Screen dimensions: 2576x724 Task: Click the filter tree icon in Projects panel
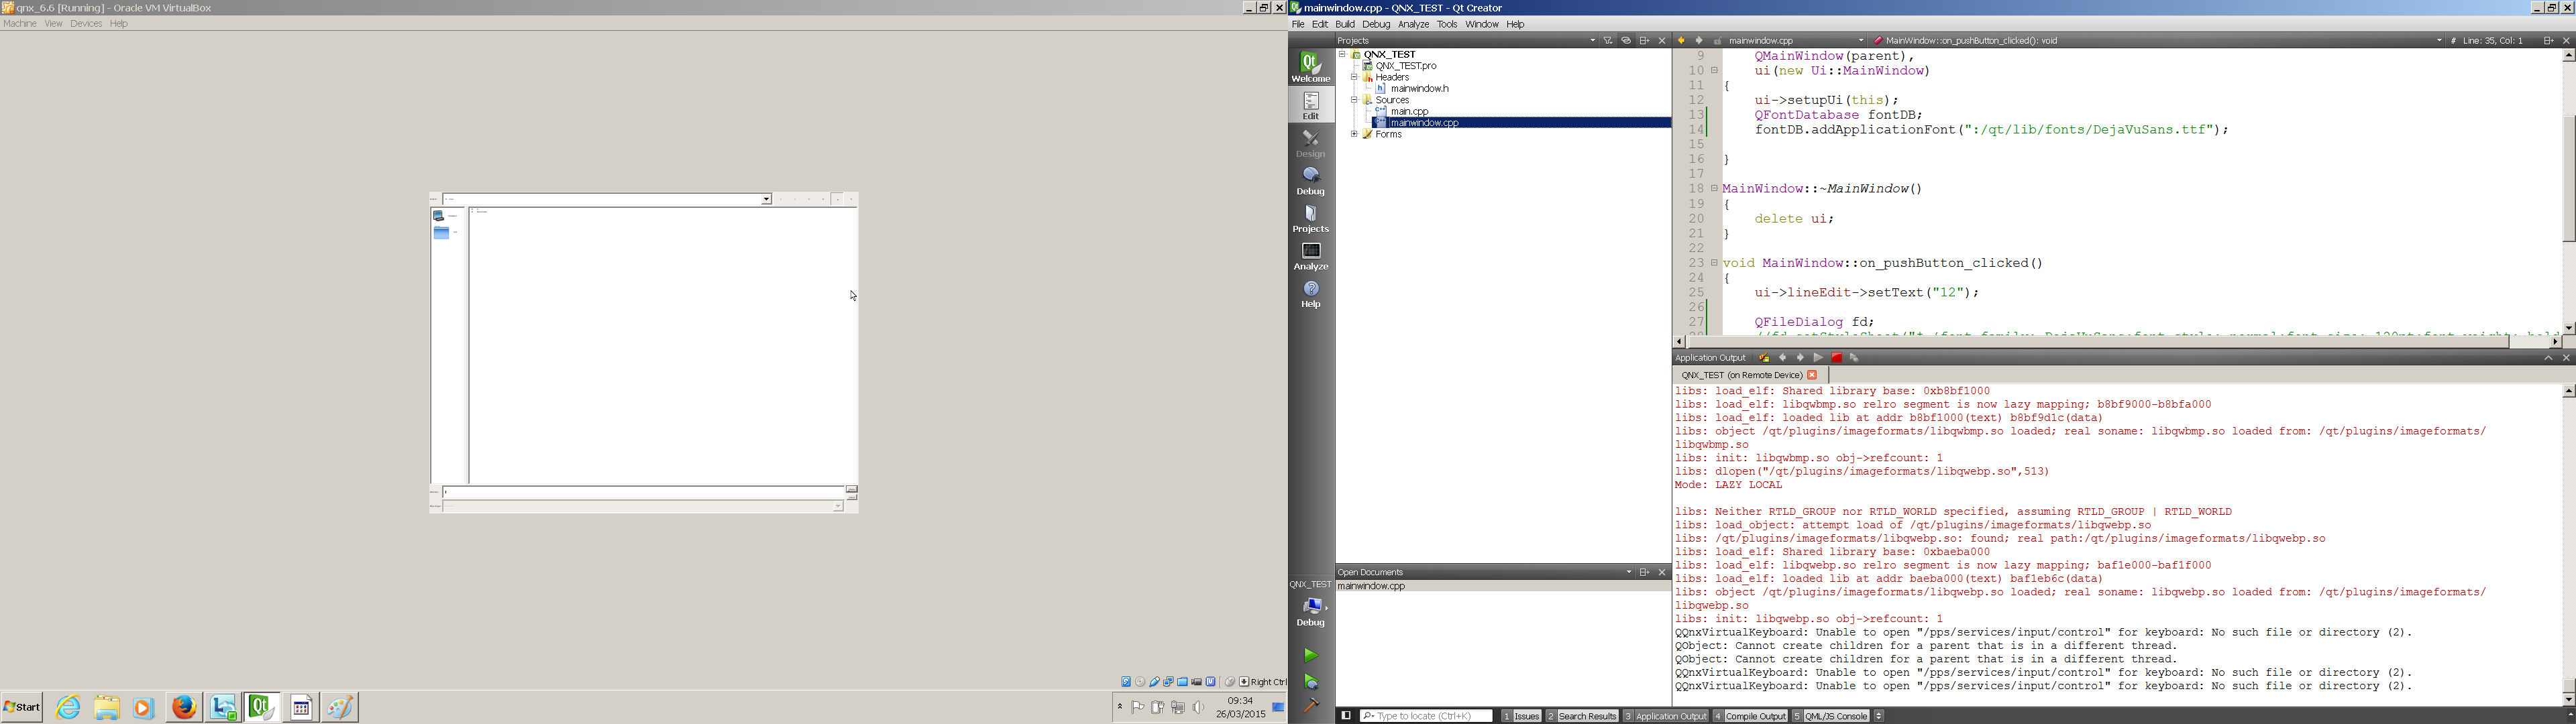coord(1608,41)
